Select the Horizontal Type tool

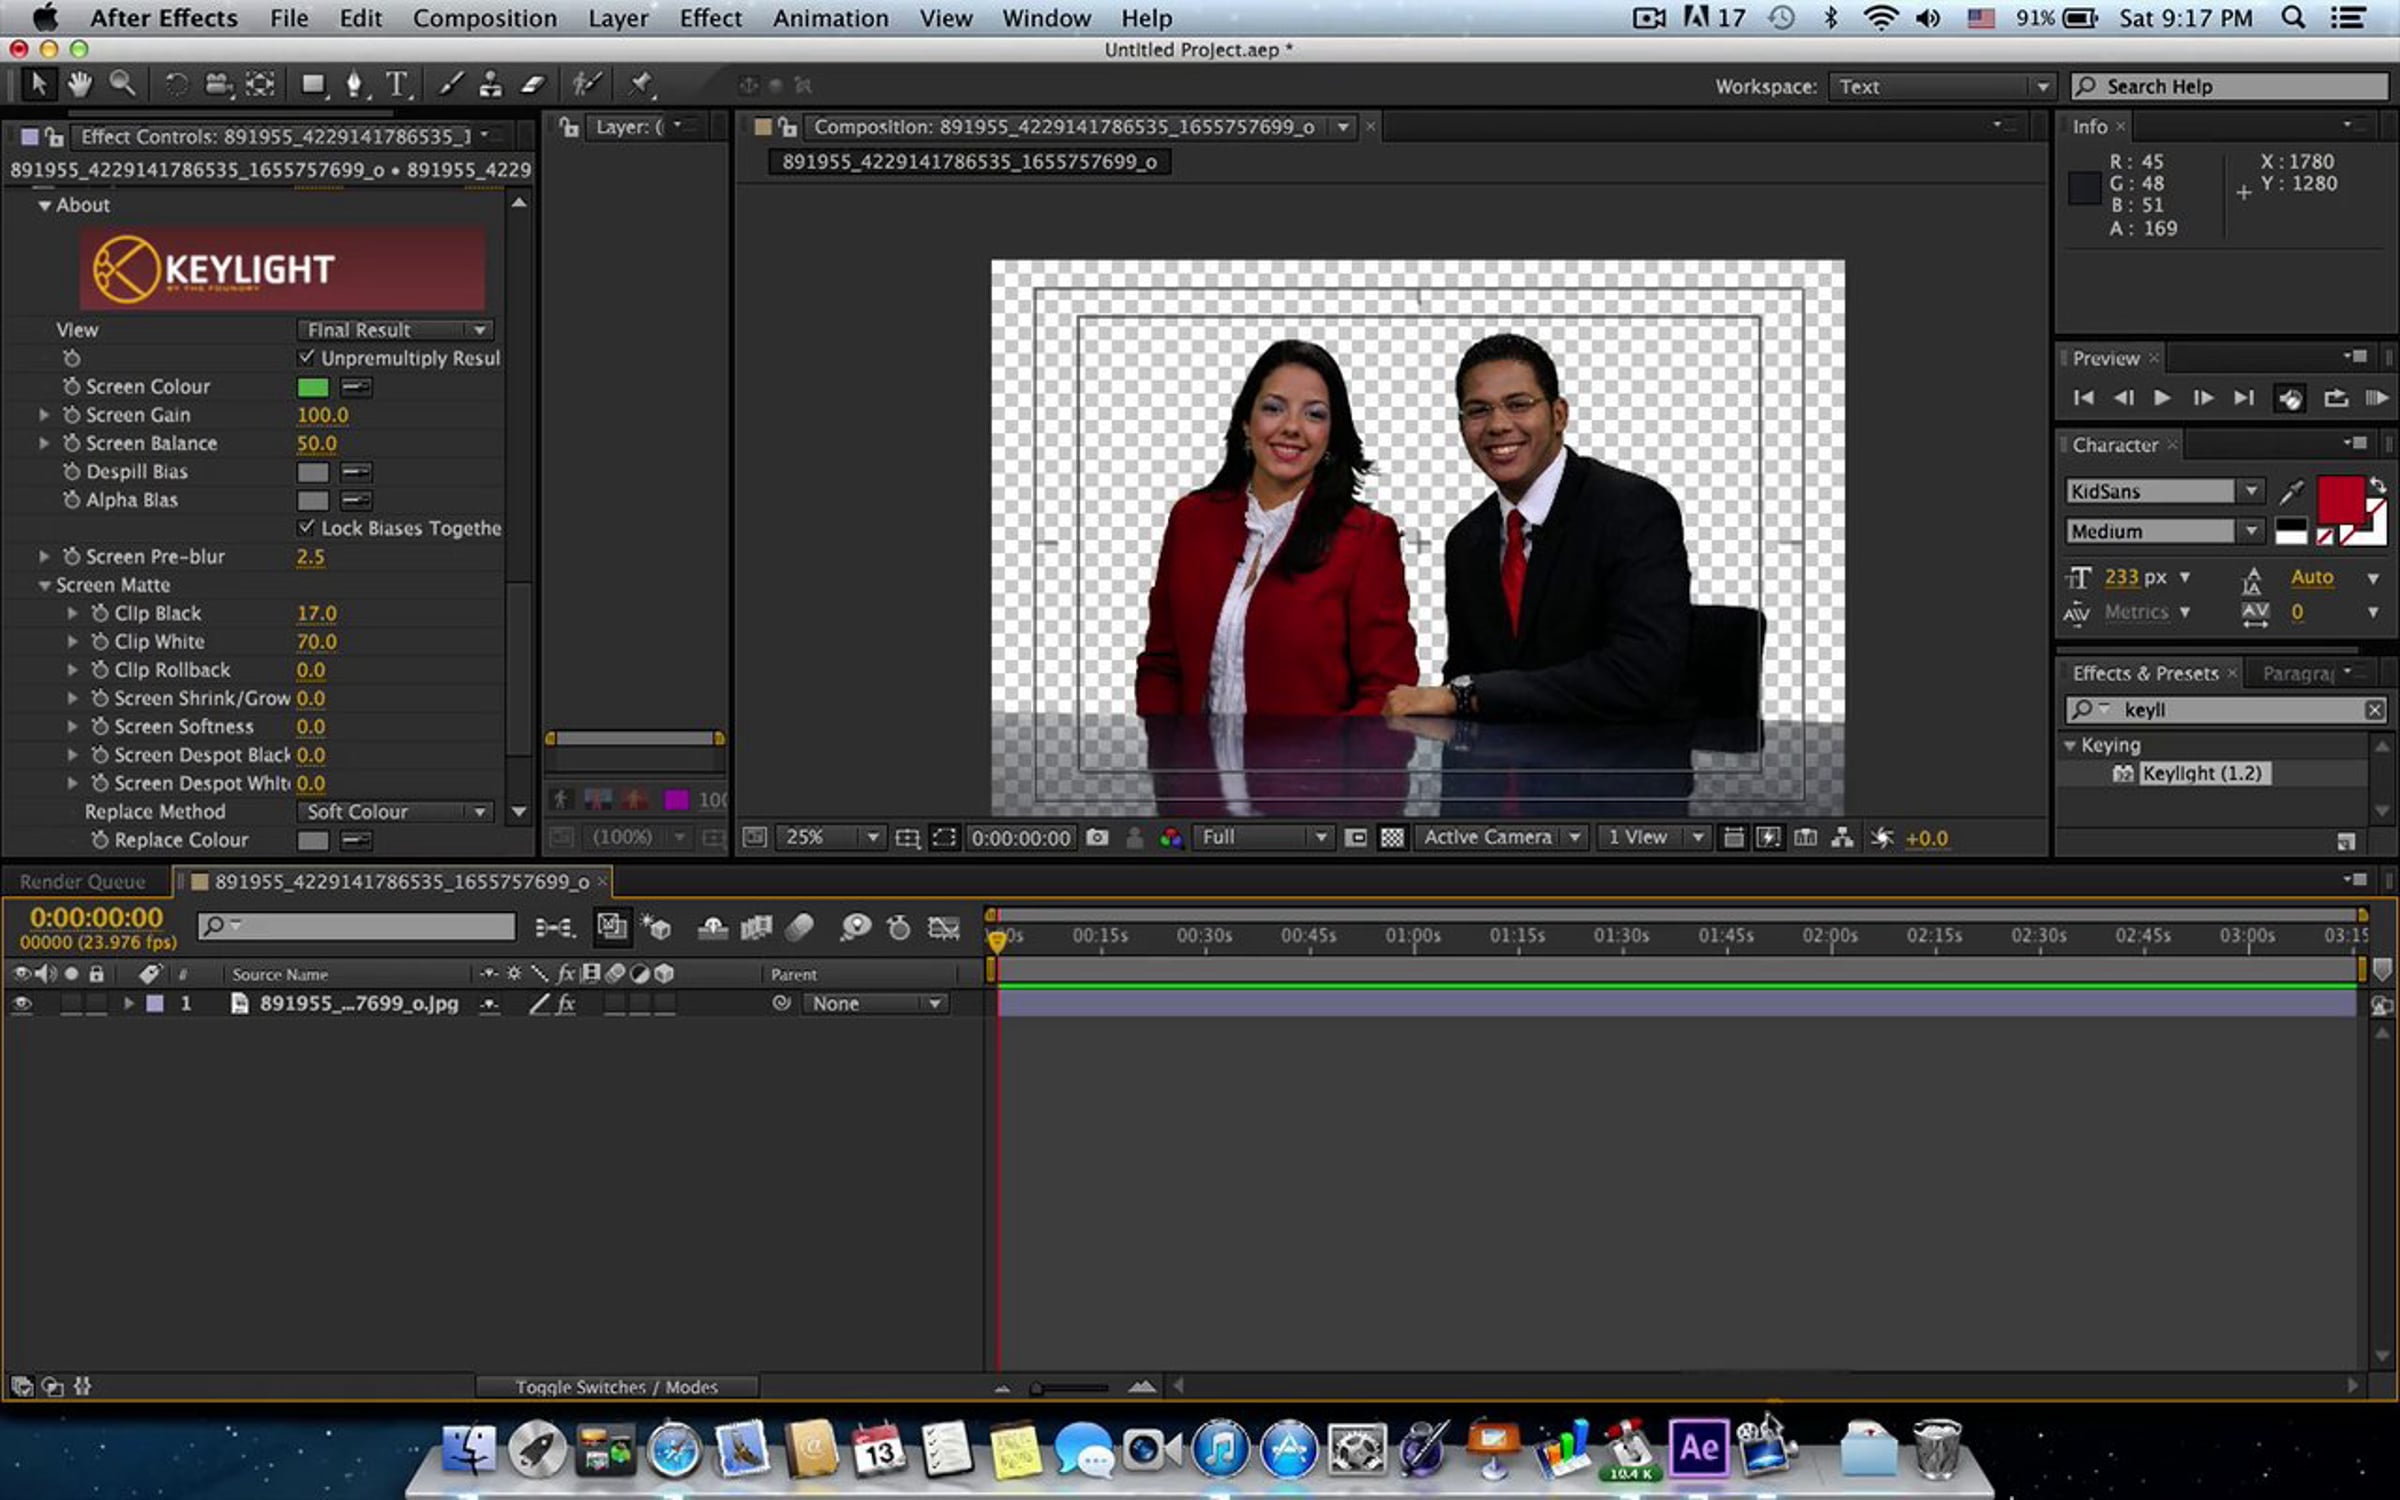point(397,85)
